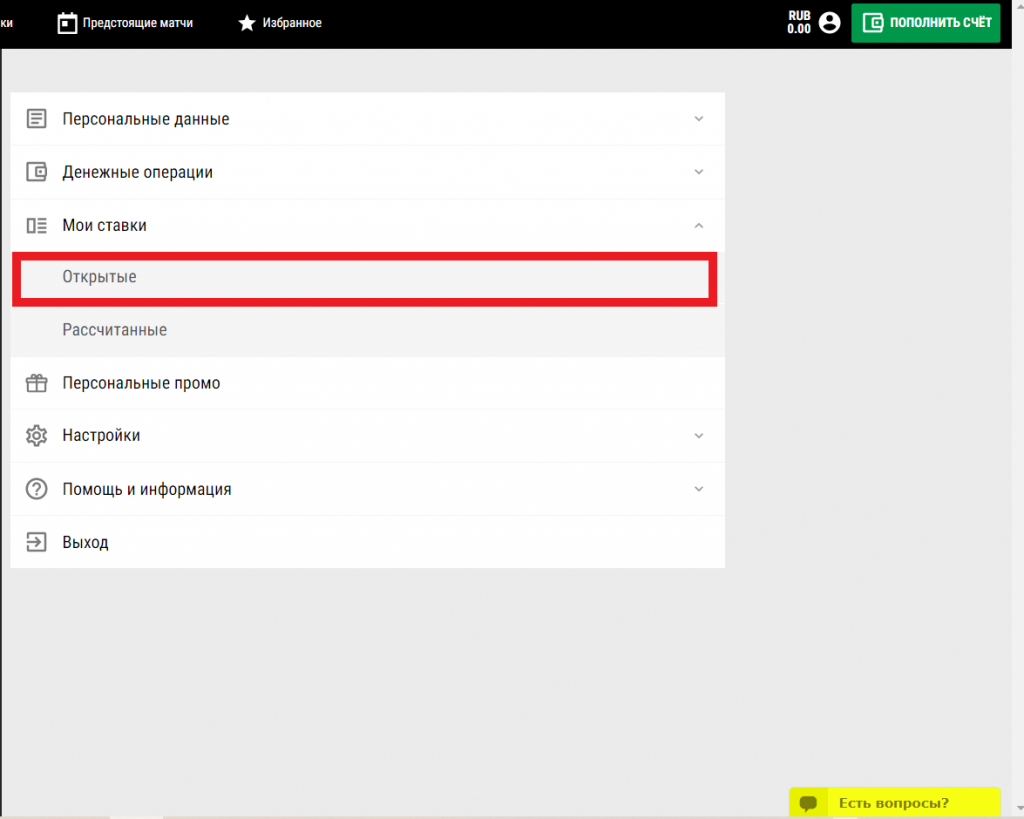
Task: Open the Персональные данные menu item
Action: [x=368, y=119]
